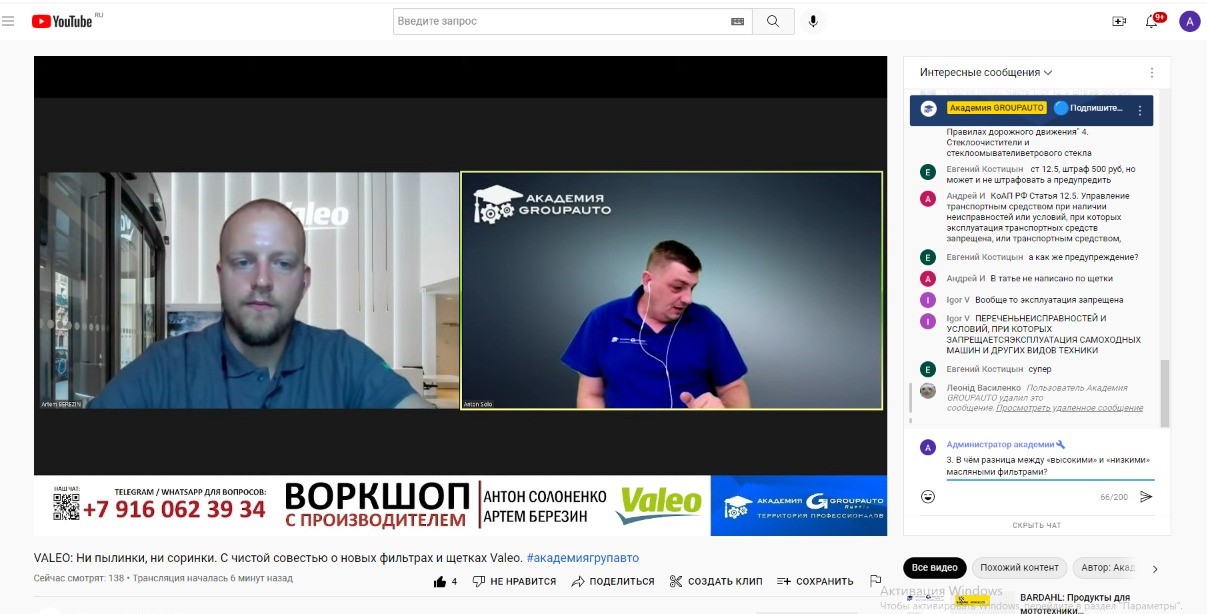Open the chat options three-dot menu
The width and height of the screenshot is (1207, 614).
(1152, 73)
